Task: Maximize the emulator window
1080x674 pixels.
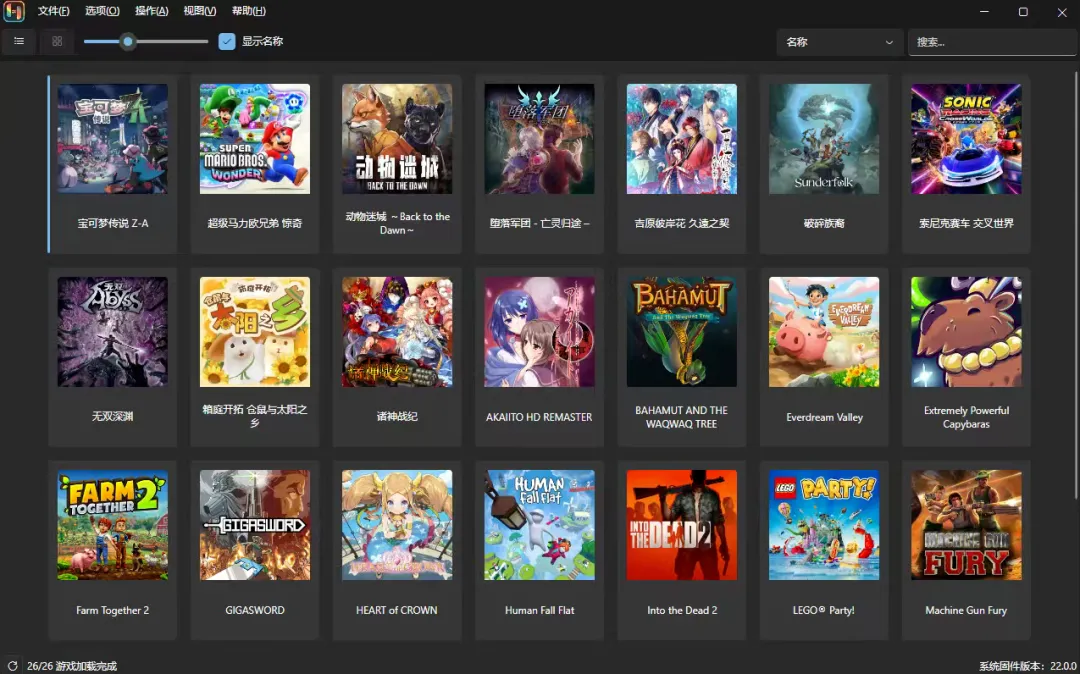Action: click(x=1023, y=12)
